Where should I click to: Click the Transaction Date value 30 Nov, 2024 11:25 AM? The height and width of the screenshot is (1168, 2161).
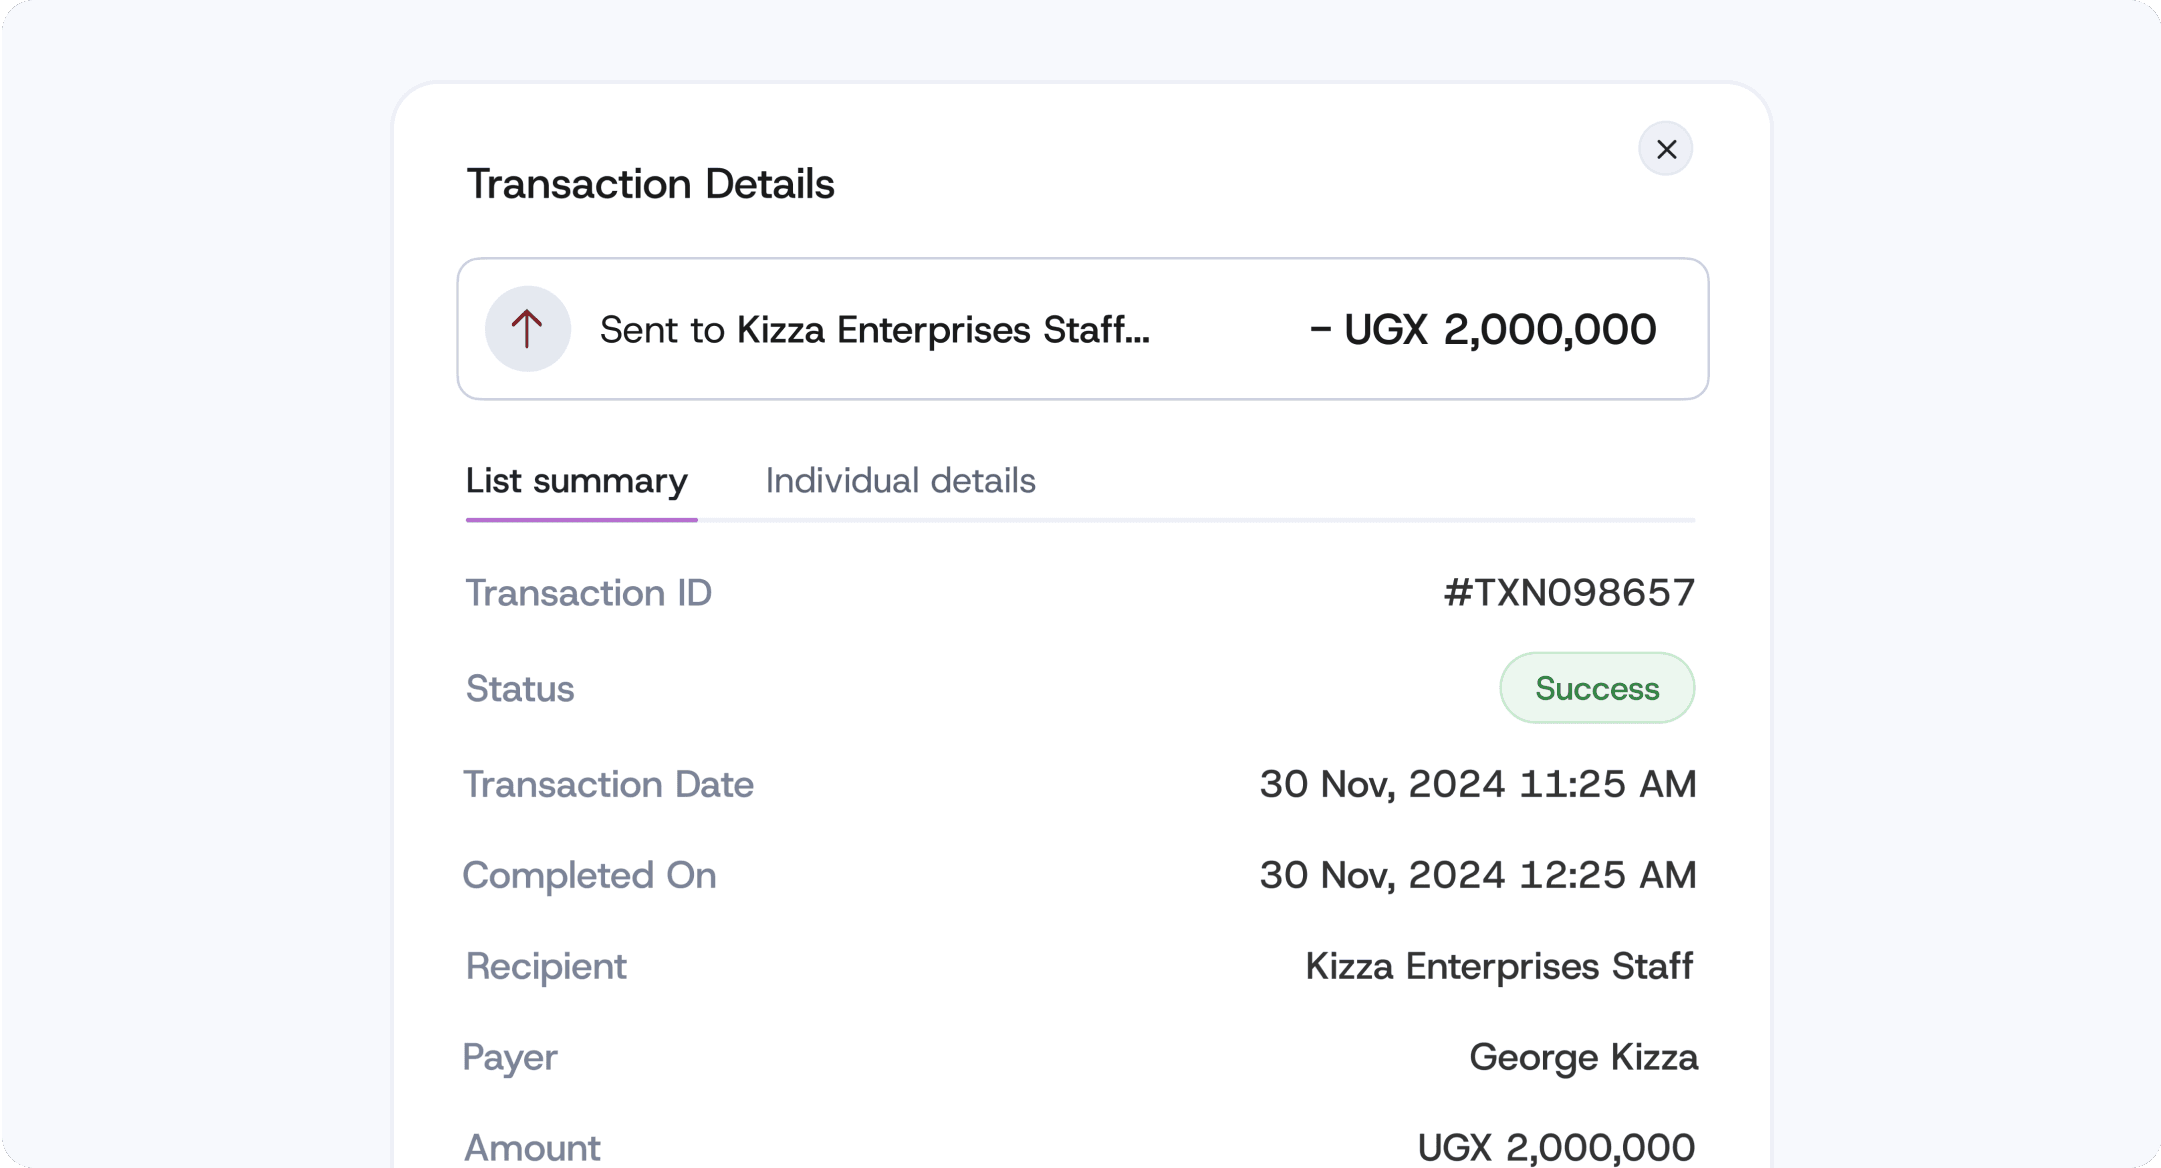pyautogui.click(x=1477, y=784)
